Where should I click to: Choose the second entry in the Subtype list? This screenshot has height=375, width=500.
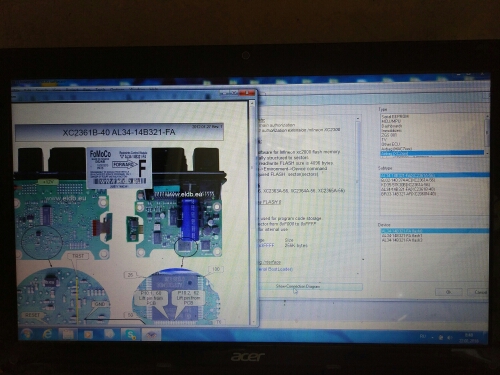pyautogui.click(x=408, y=180)
